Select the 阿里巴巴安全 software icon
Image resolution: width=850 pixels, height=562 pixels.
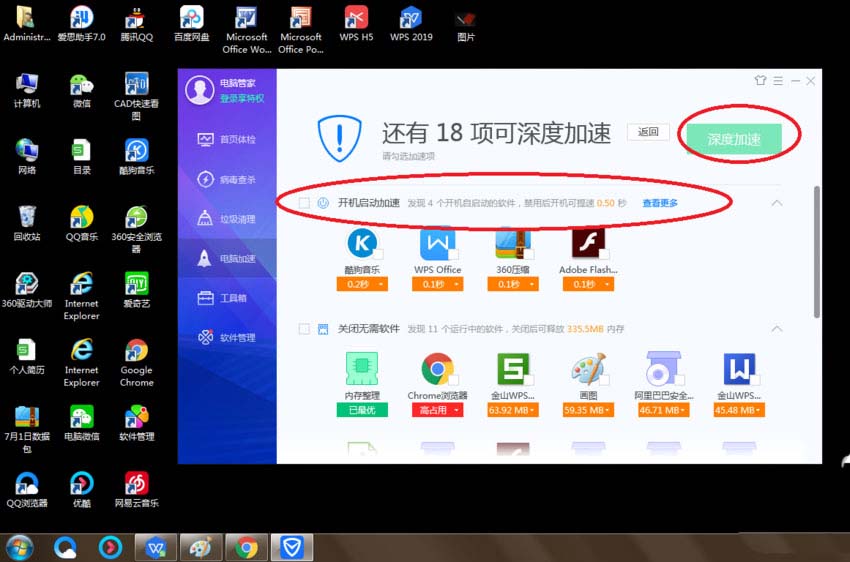[664, 369]
